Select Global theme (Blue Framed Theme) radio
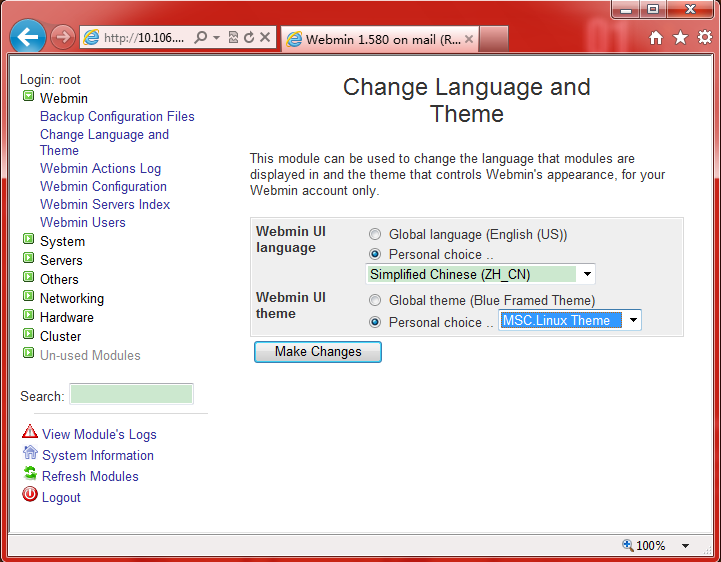721x562 pixels. pos(375,300)
